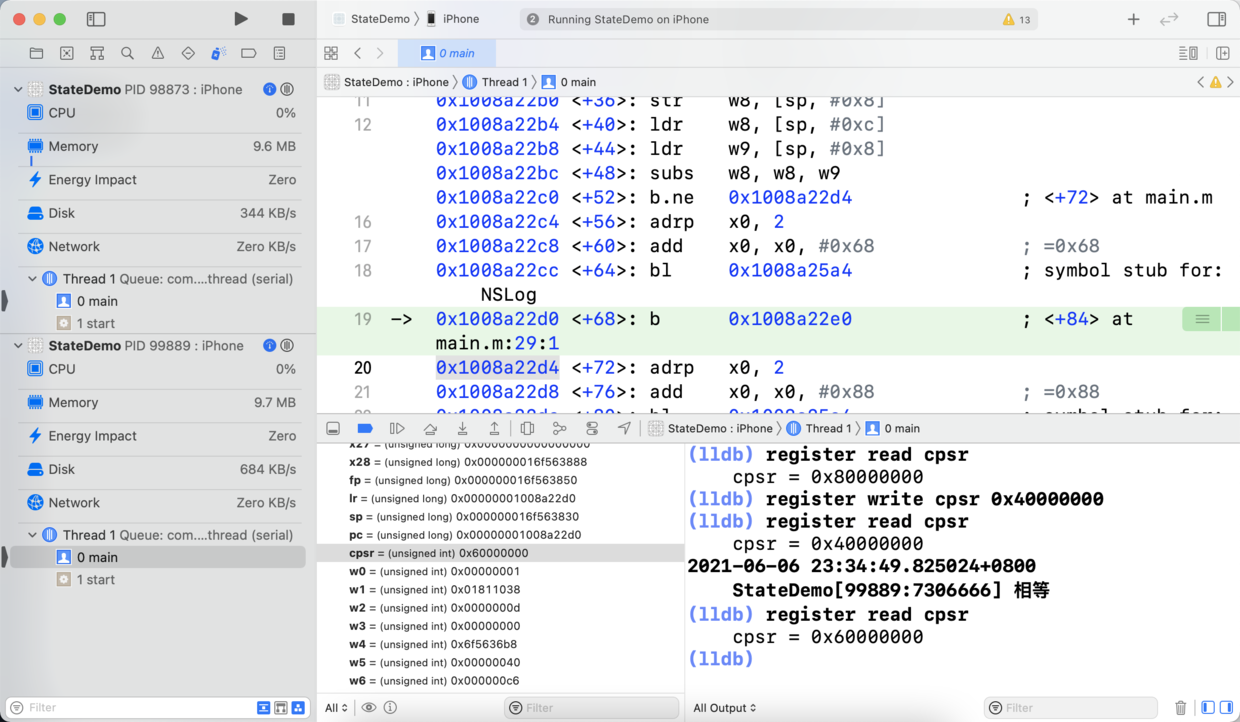Open the Find navigator magnifier icon
Image resolution: width=1240 pixels, height=722 pixels.
coord(127,53)
